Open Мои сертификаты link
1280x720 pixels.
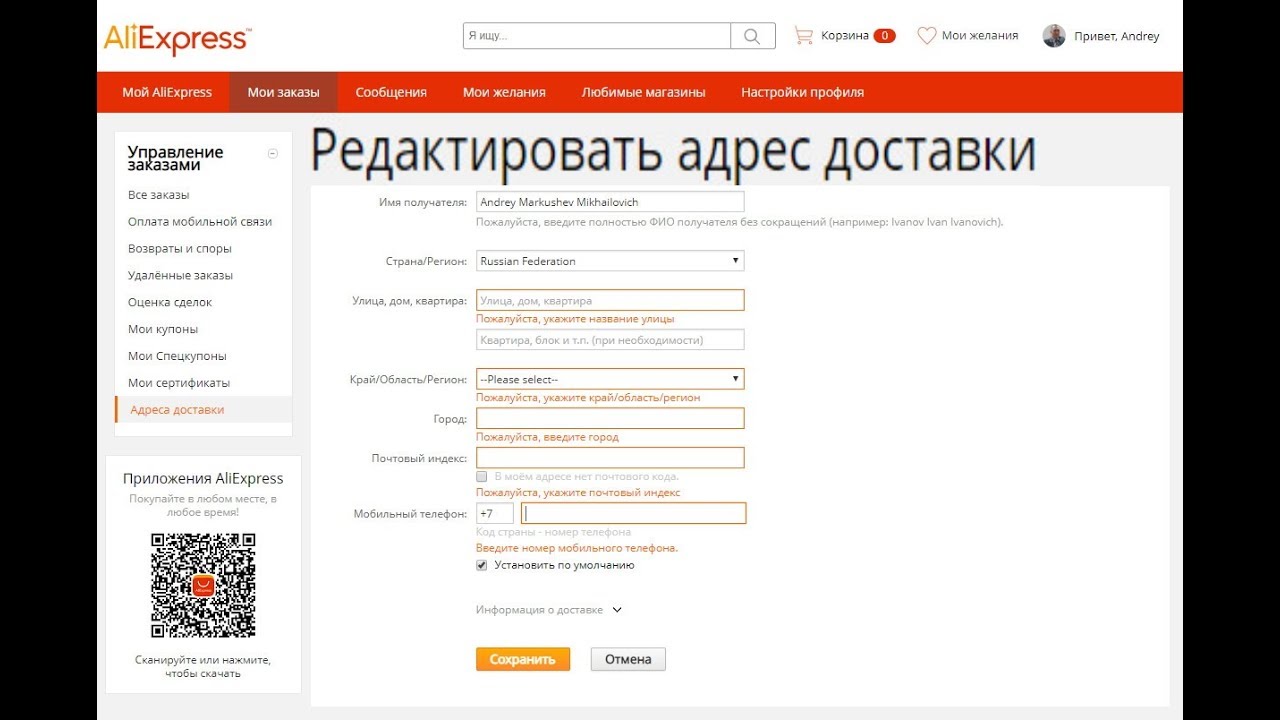[x=179, y=383]
